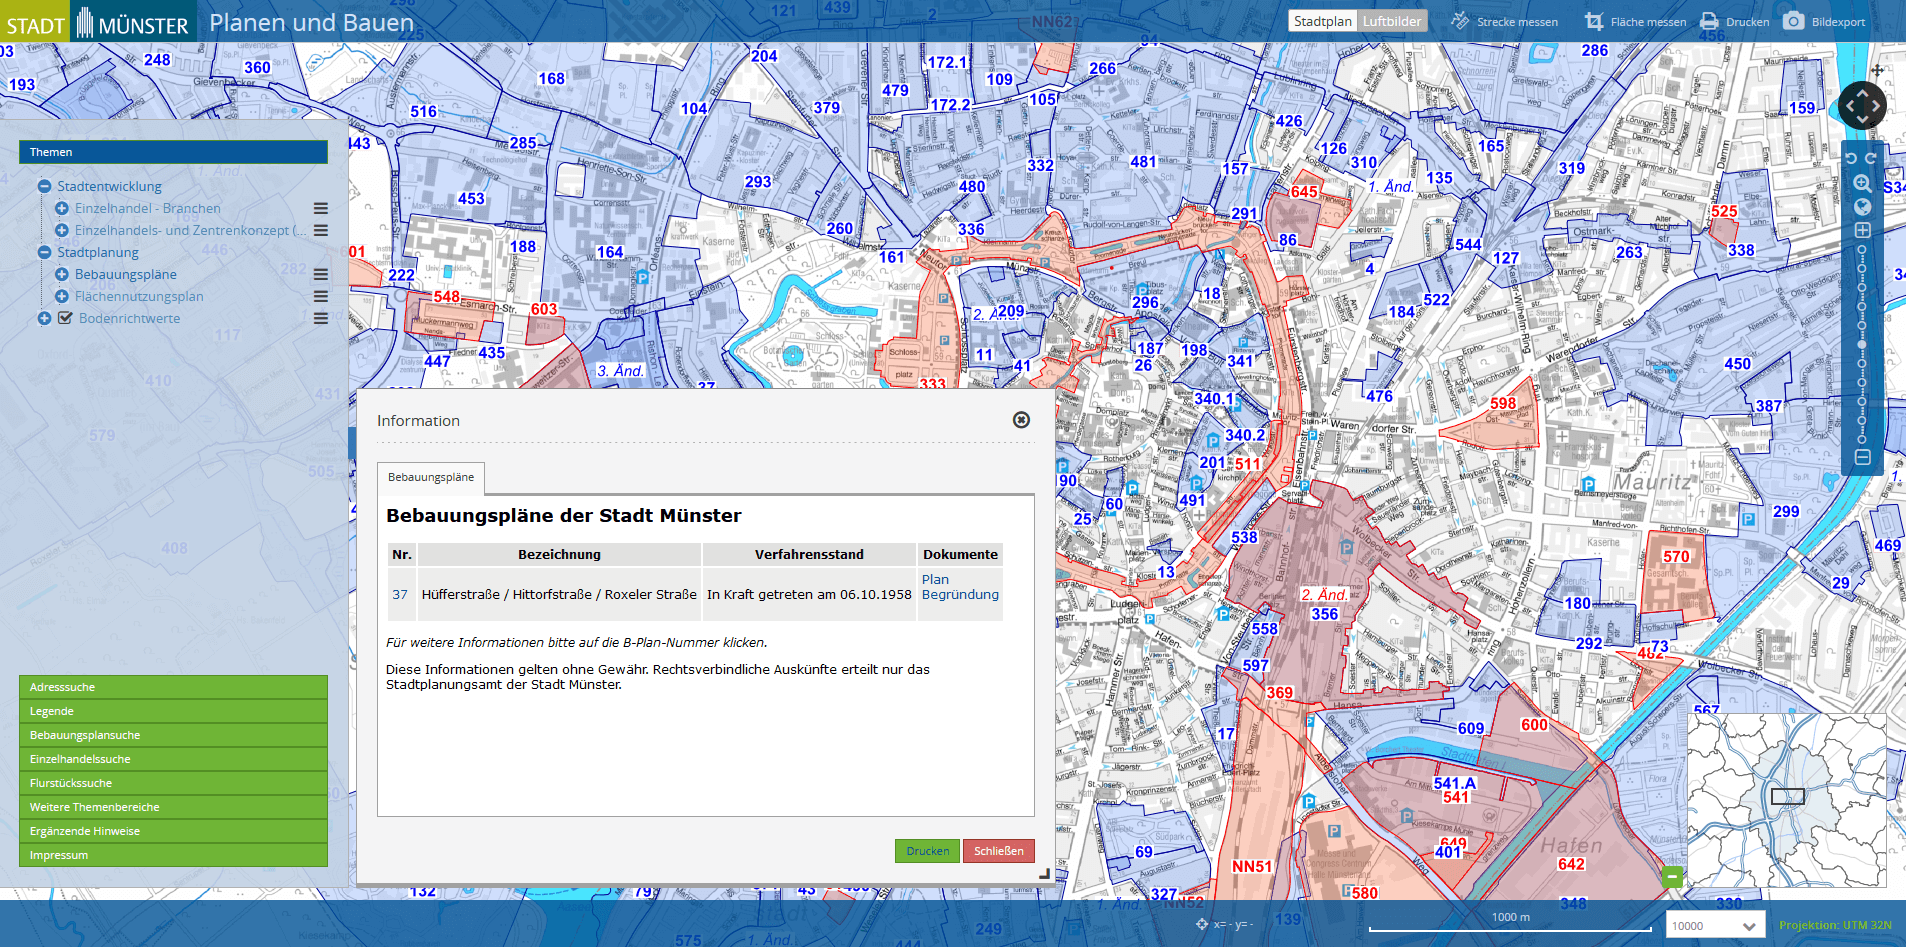Image resolution: width=1906 pixels, height=947 pixels.
Task: Click the Strecke messen ruler icon
Action: 1460,21
